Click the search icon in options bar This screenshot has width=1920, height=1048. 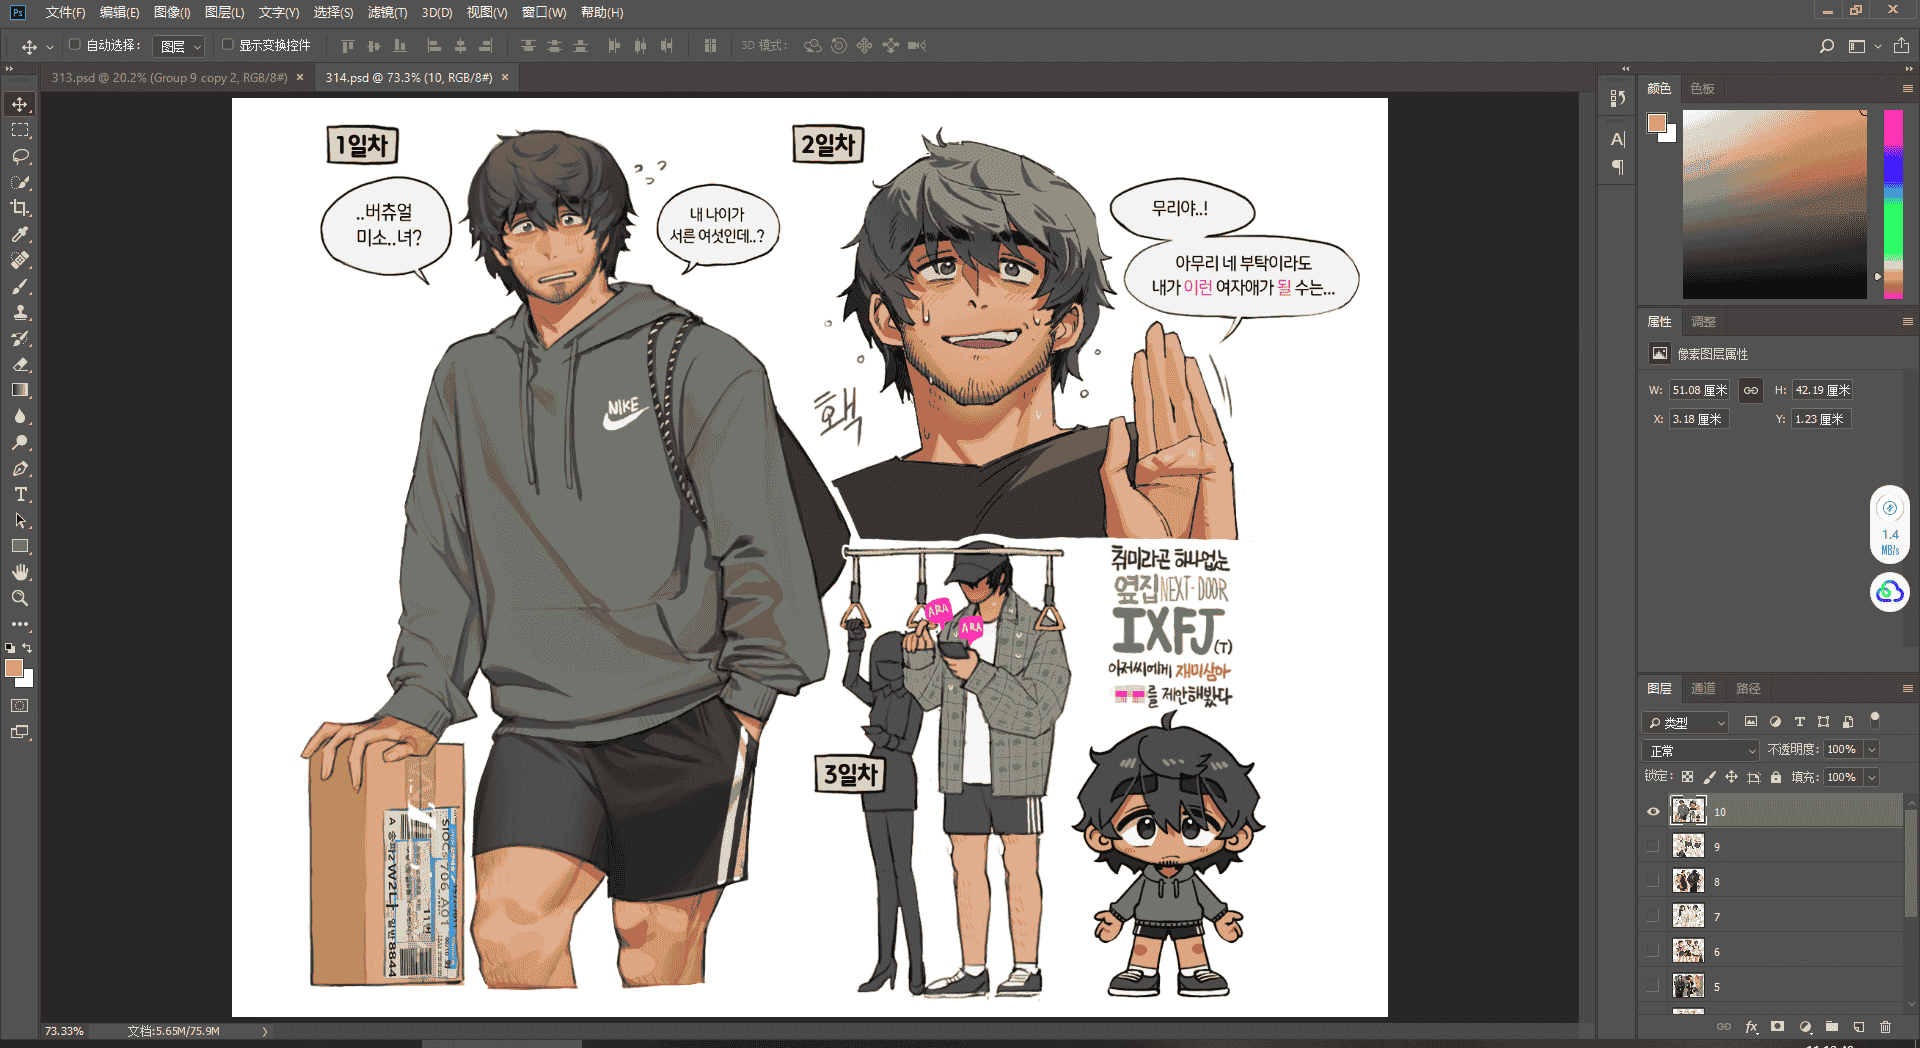pos(1827,46)
